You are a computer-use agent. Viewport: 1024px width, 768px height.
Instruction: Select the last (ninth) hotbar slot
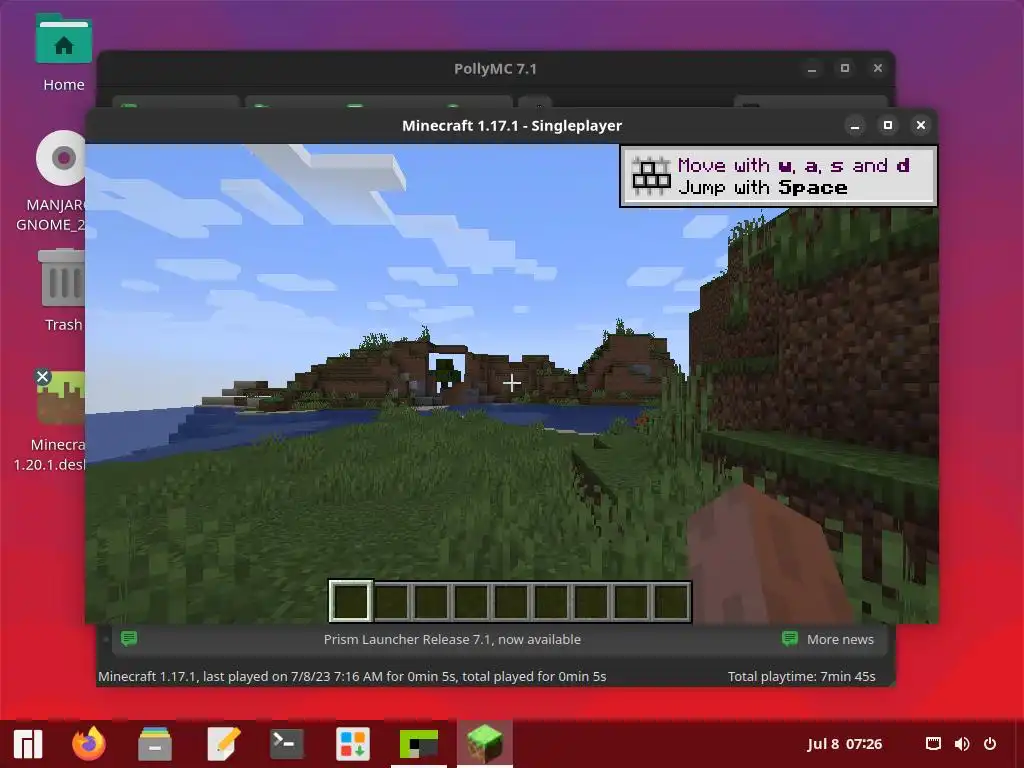(x=671, y=601)
